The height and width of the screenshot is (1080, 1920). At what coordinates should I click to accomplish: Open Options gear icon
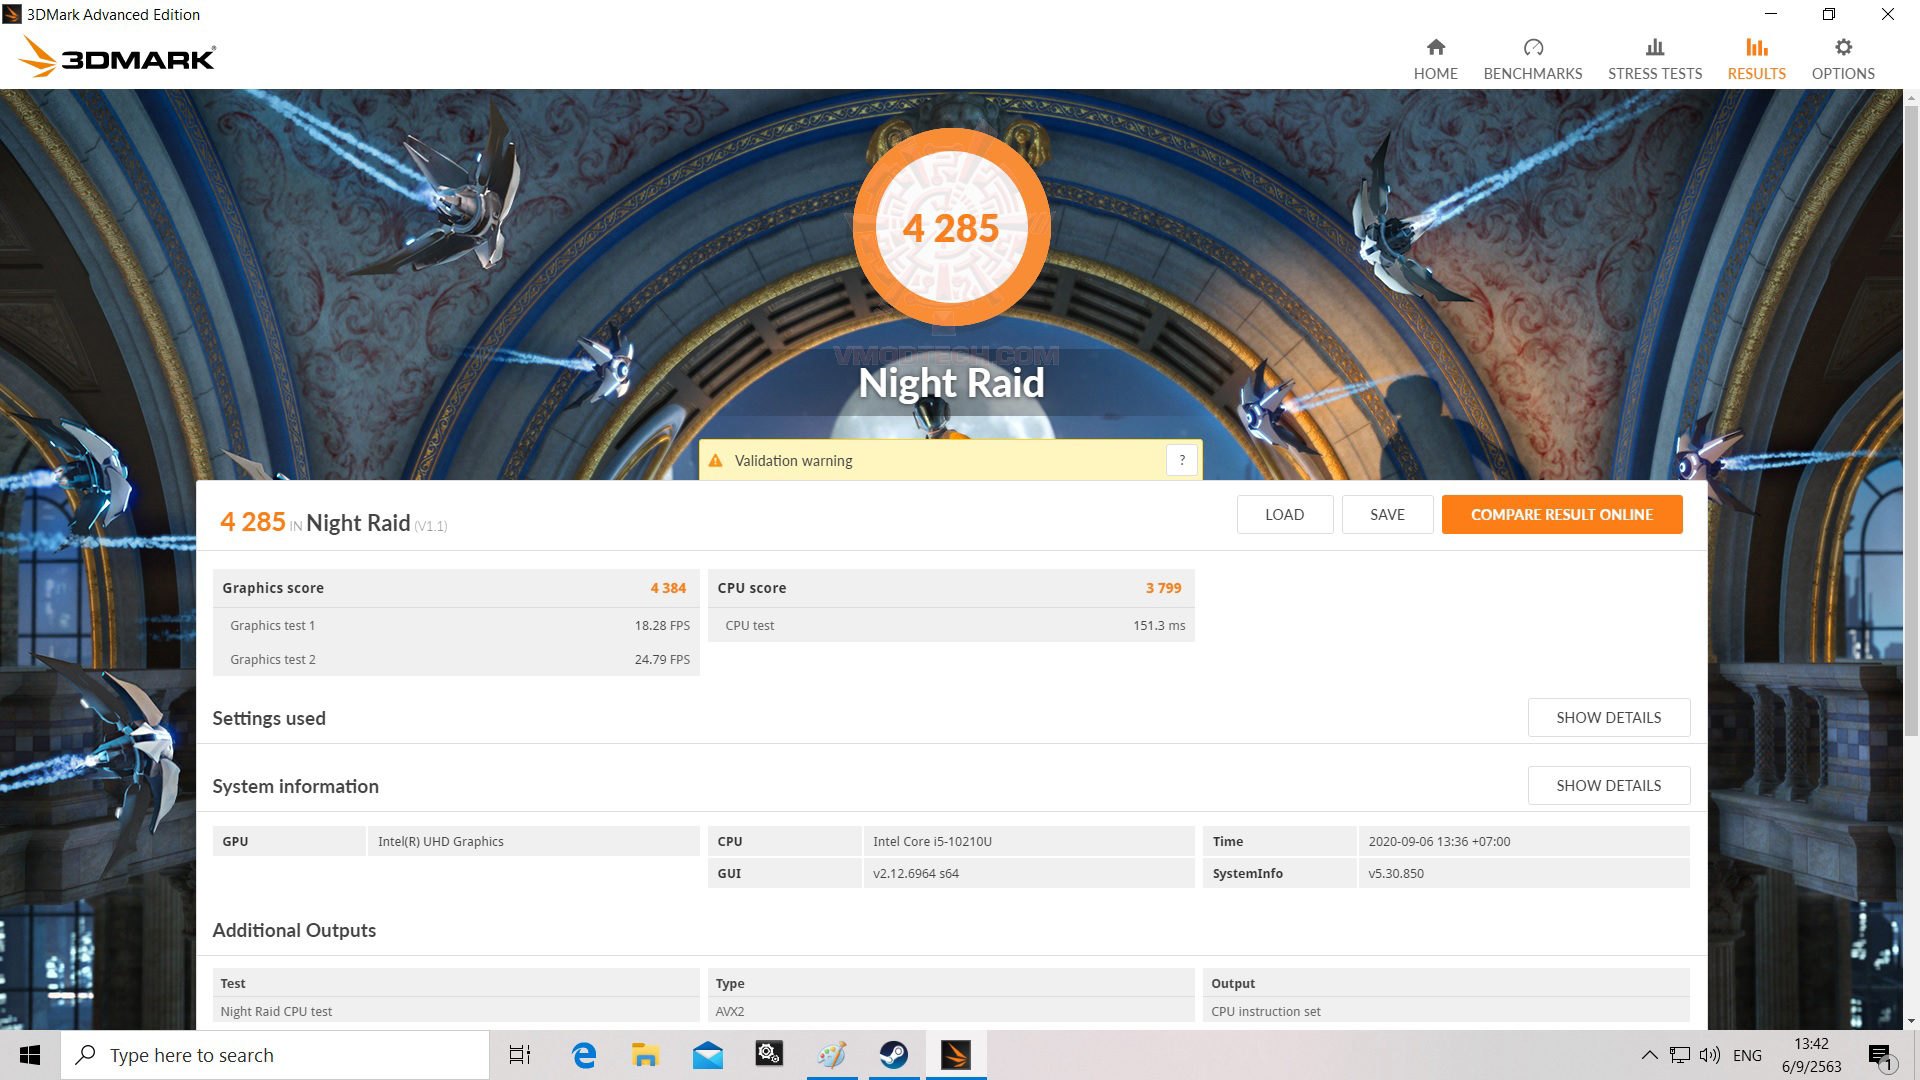(1842, 48)
